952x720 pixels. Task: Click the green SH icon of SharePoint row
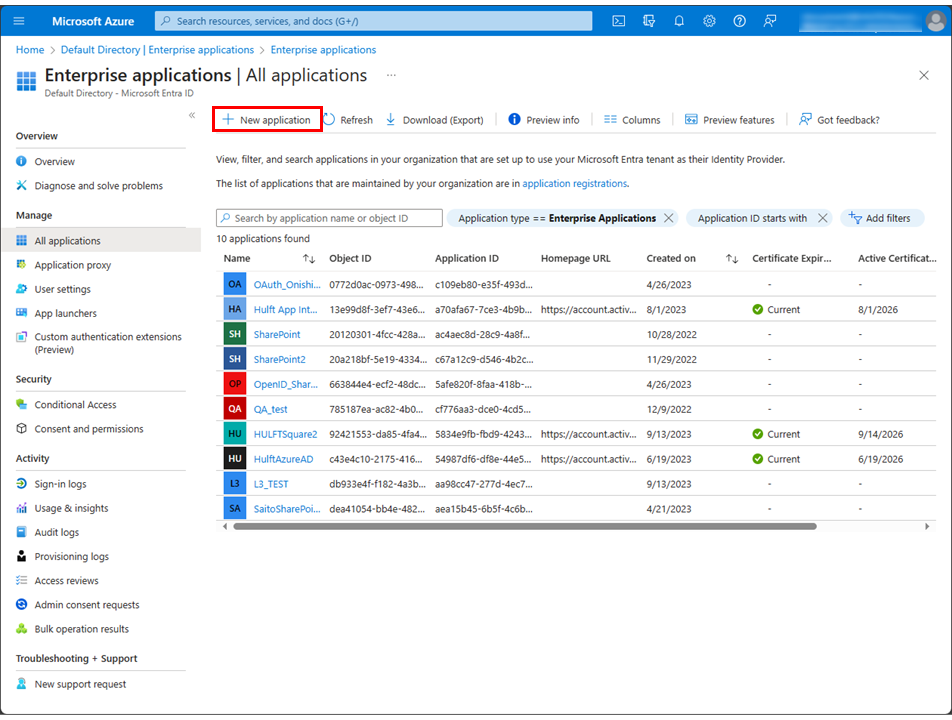coord(235,335)
